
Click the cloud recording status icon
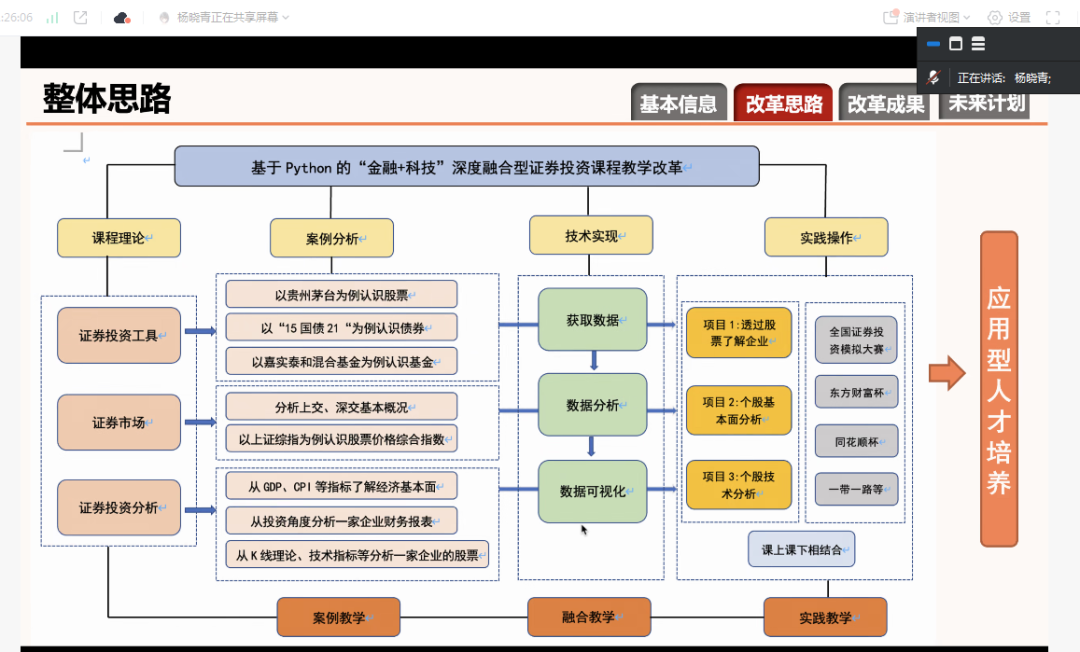122,17
